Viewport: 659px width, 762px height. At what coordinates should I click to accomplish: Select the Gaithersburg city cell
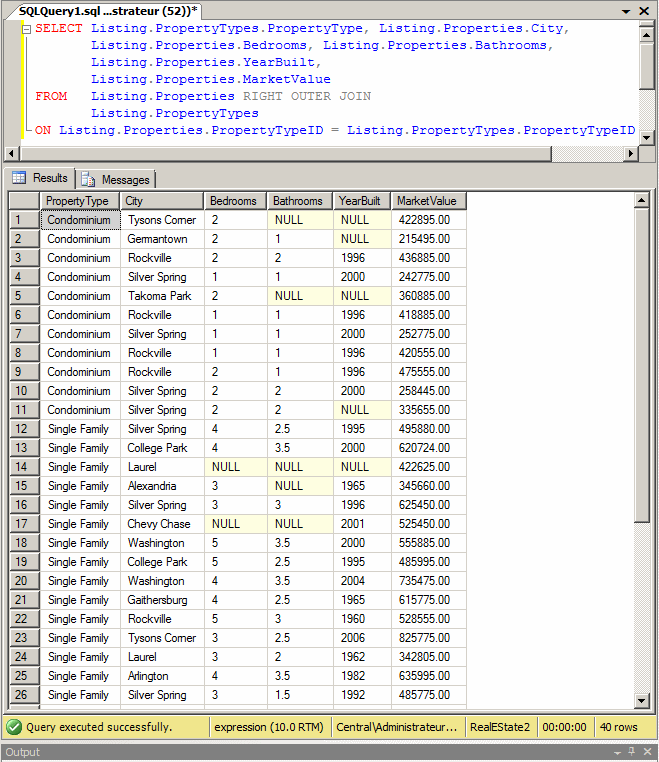point(162,600)
